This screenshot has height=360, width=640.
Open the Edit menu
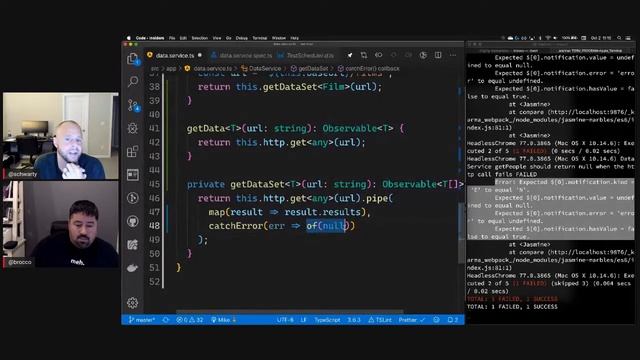(183, 38)
